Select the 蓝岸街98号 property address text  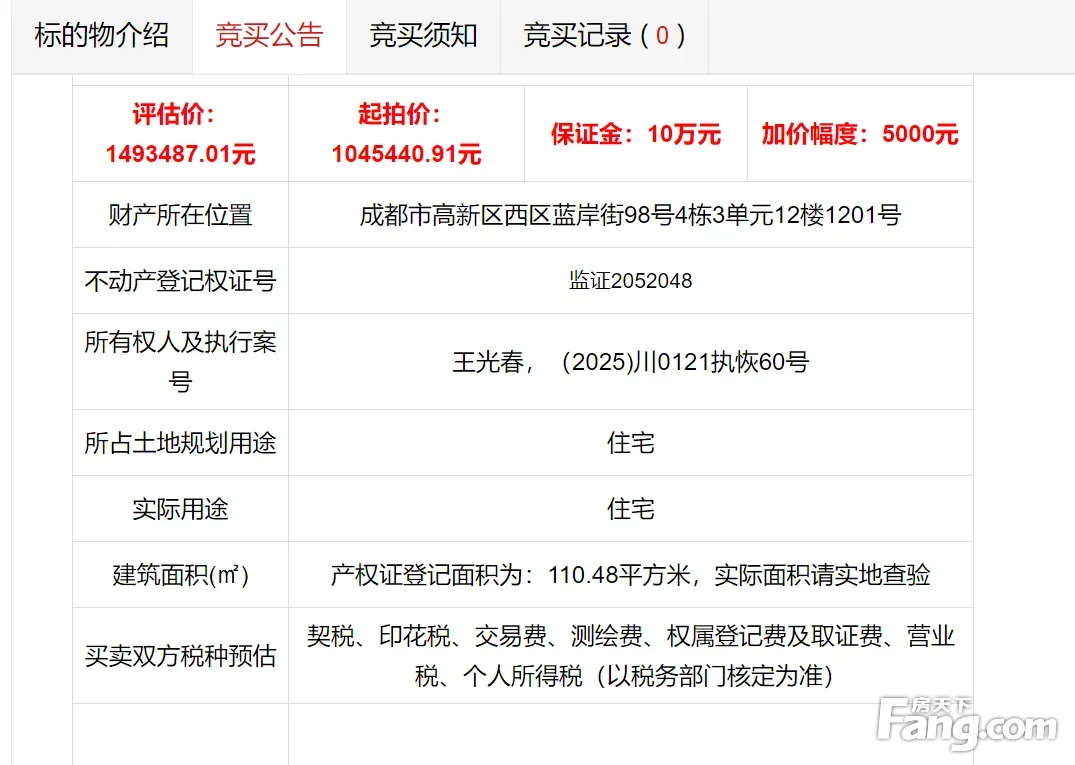[x=630, y=215]
